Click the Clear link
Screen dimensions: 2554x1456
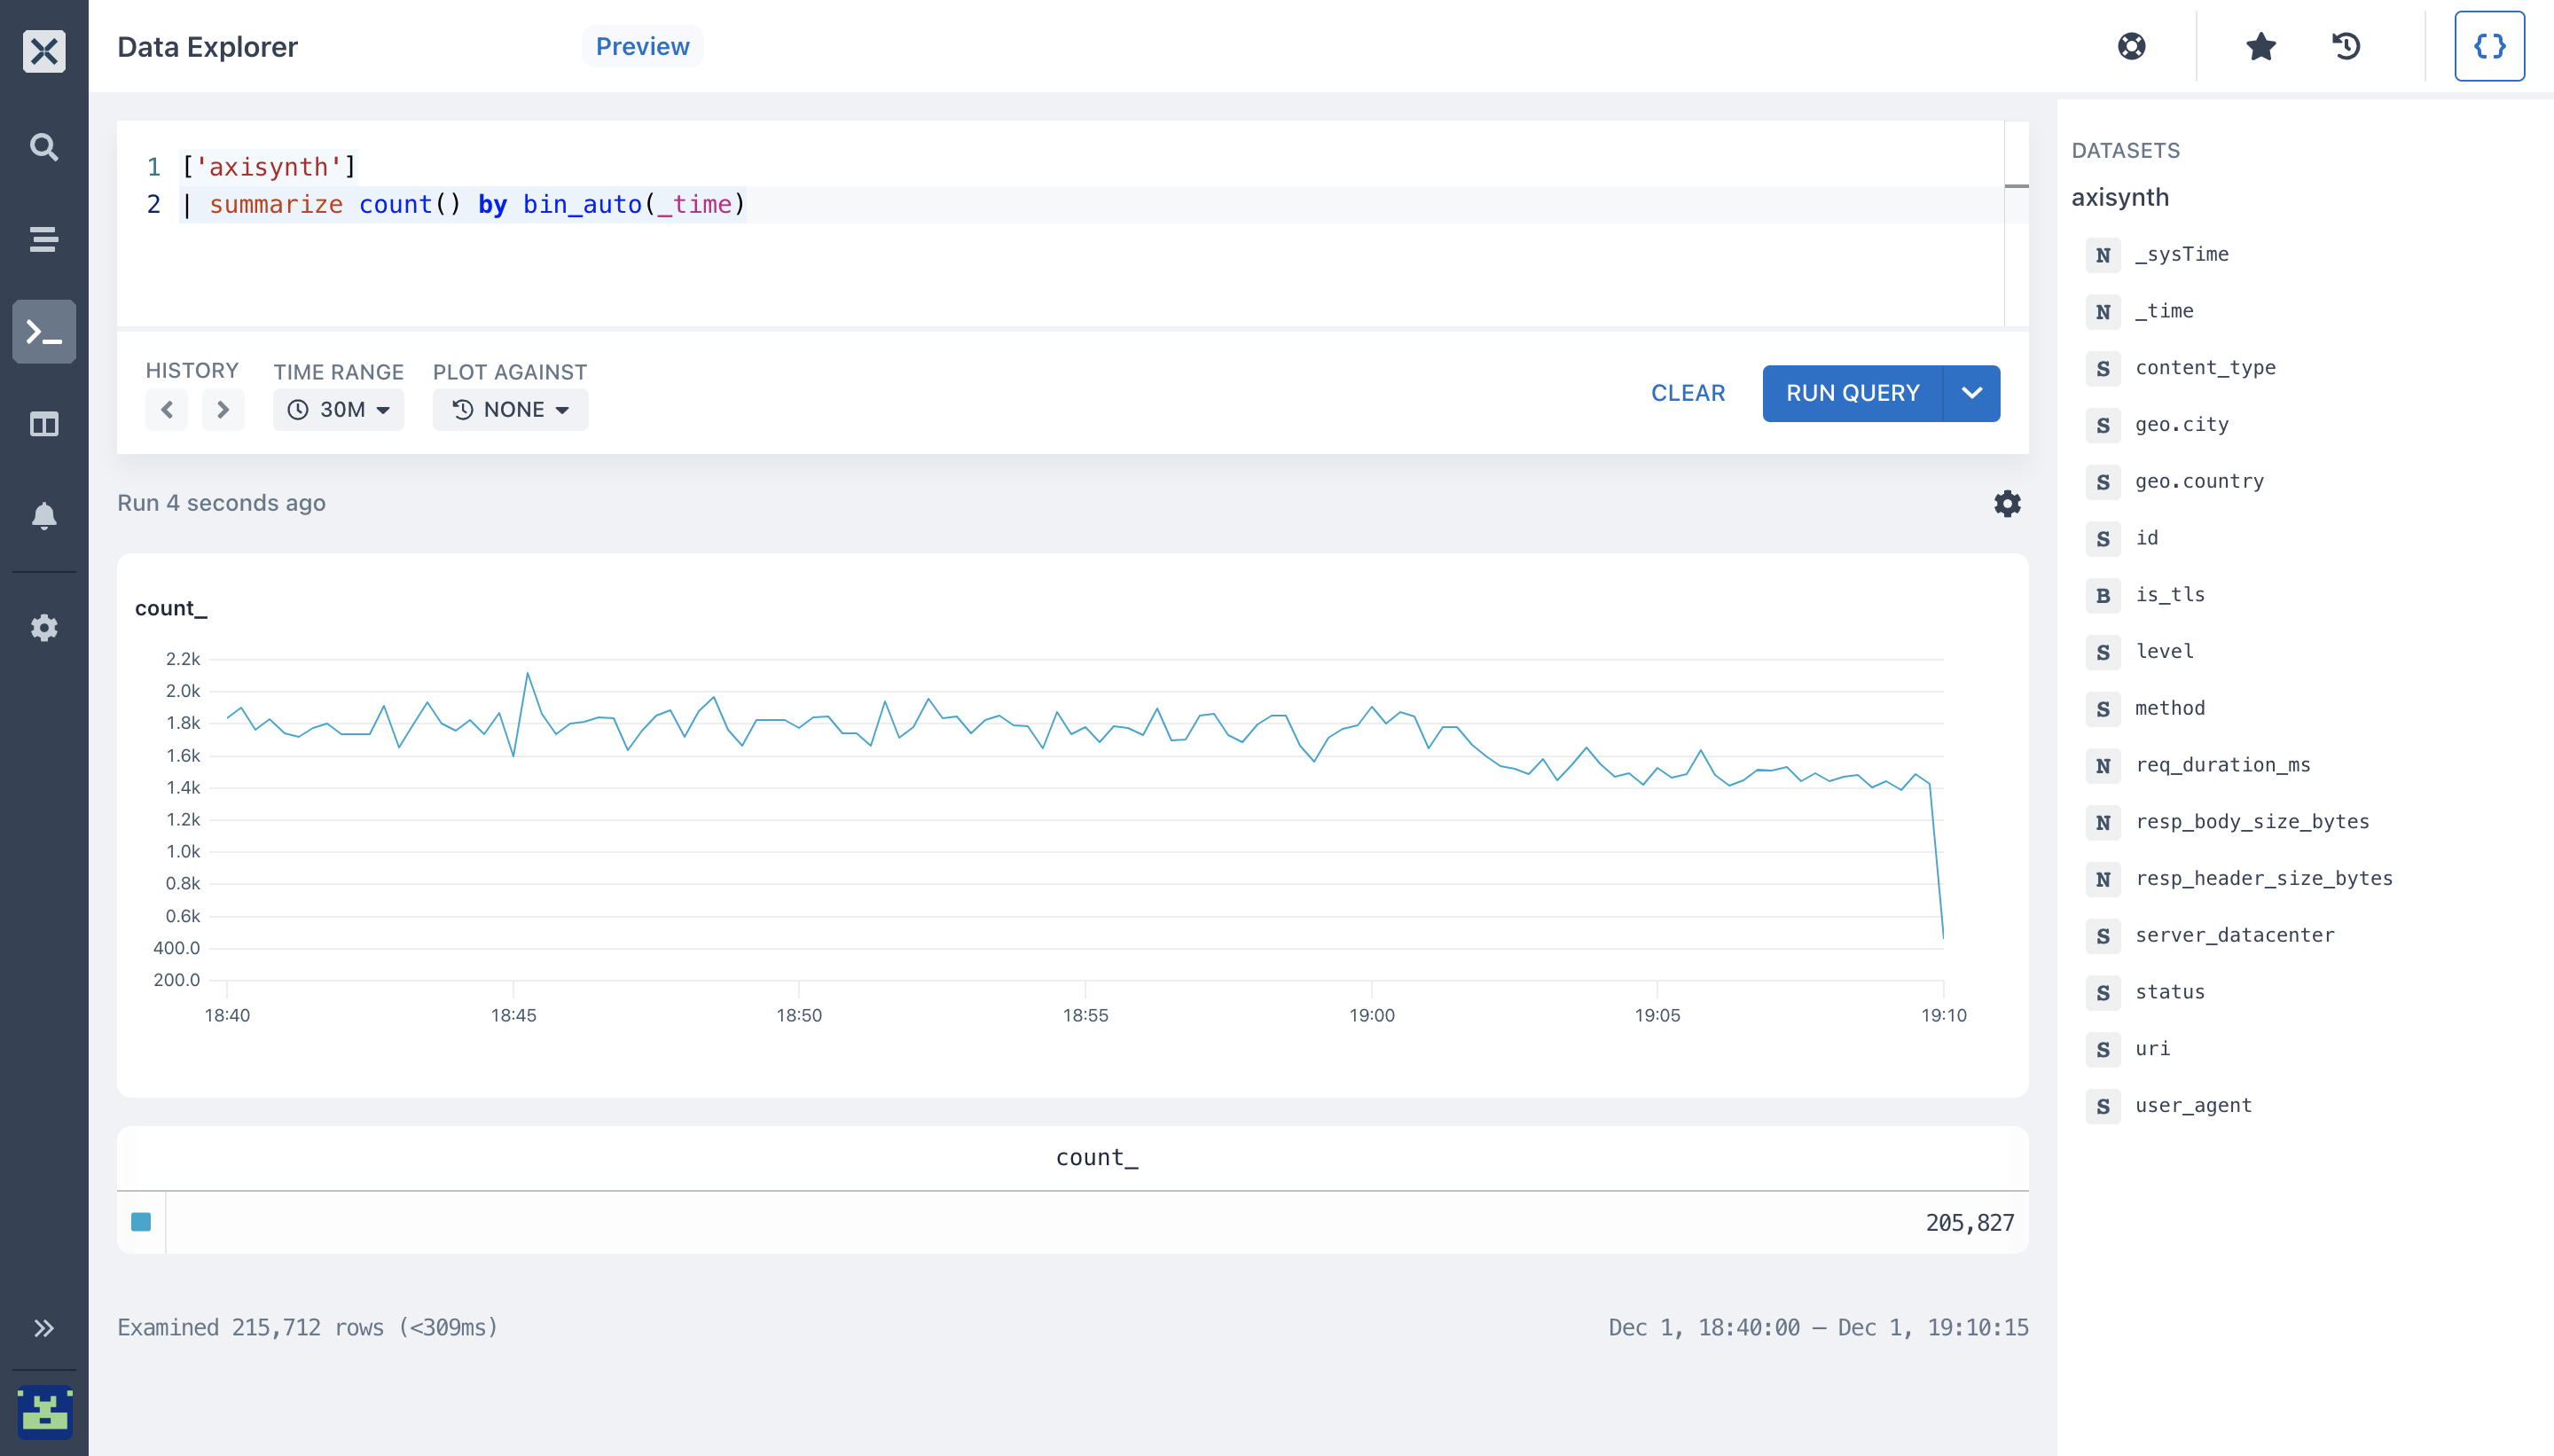pos(1688,394)
